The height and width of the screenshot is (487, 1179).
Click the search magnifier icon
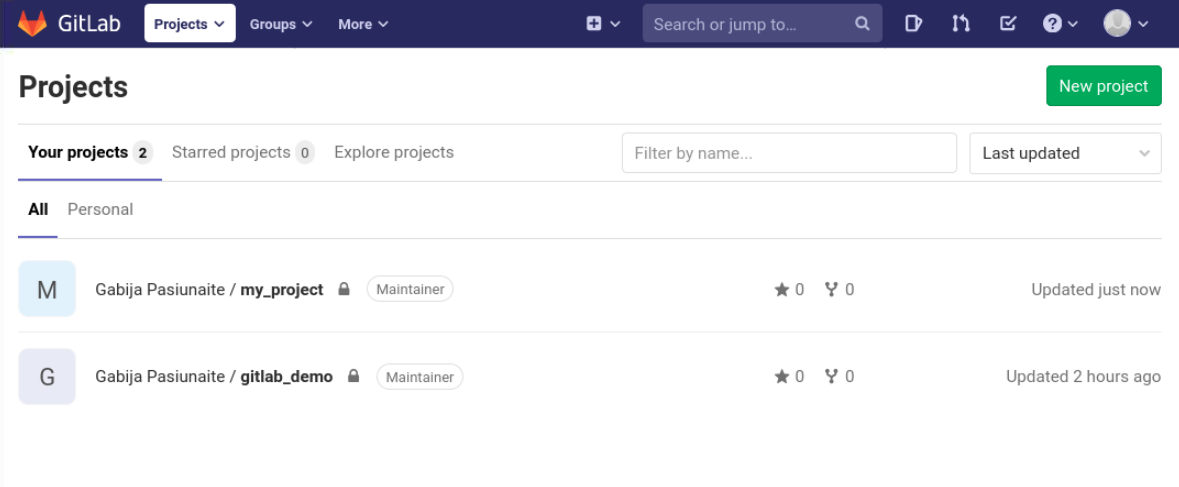[x=862, y=24]
